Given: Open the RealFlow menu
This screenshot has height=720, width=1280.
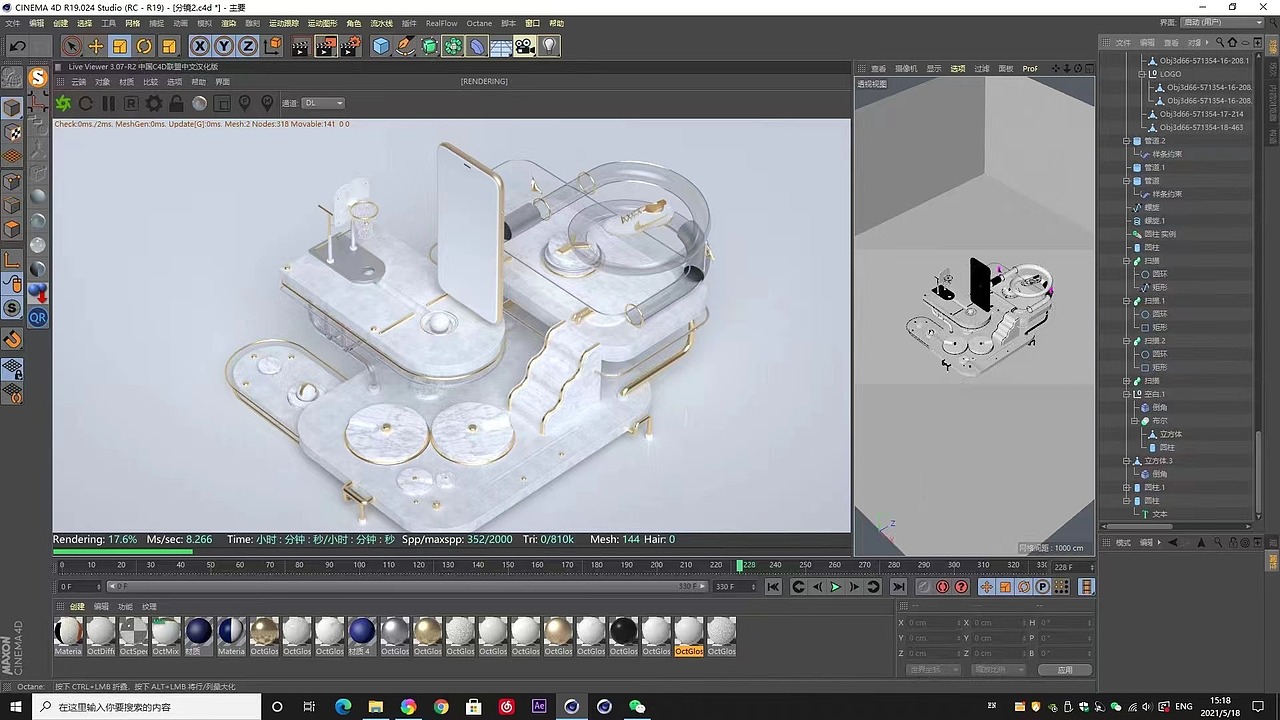Looking at the screenshot, I should coord(441,23).
